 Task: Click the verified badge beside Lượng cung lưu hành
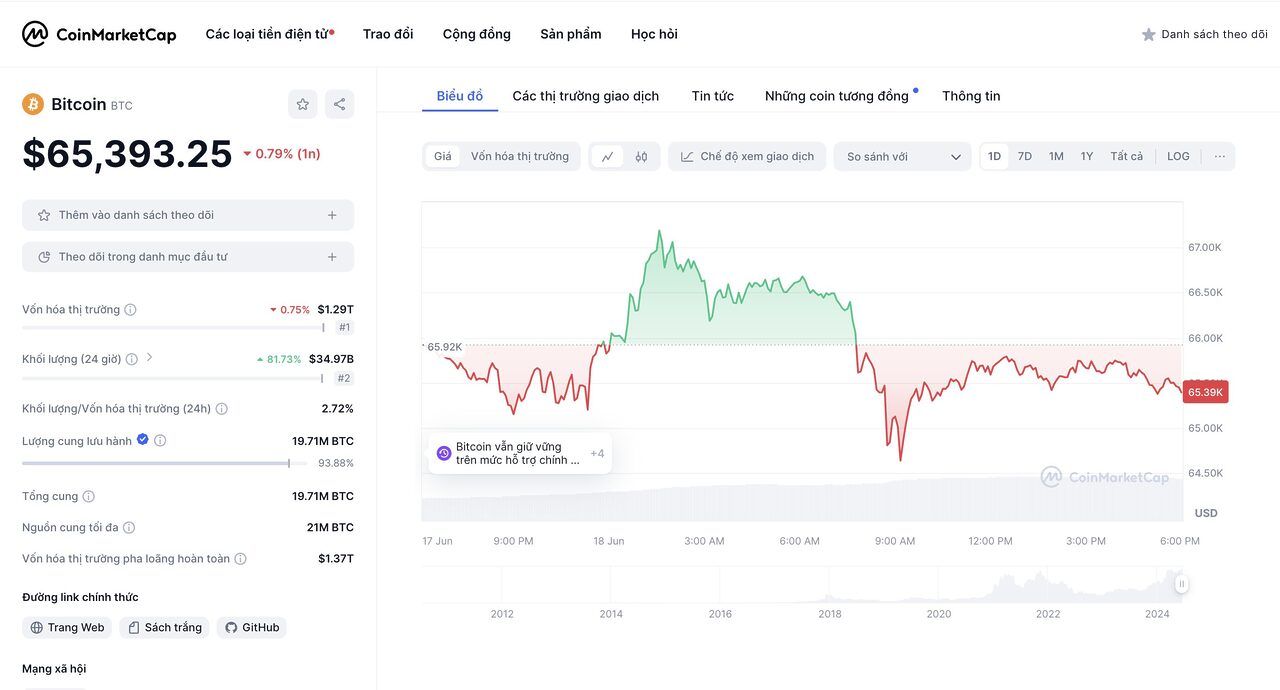tap(142, 440)
